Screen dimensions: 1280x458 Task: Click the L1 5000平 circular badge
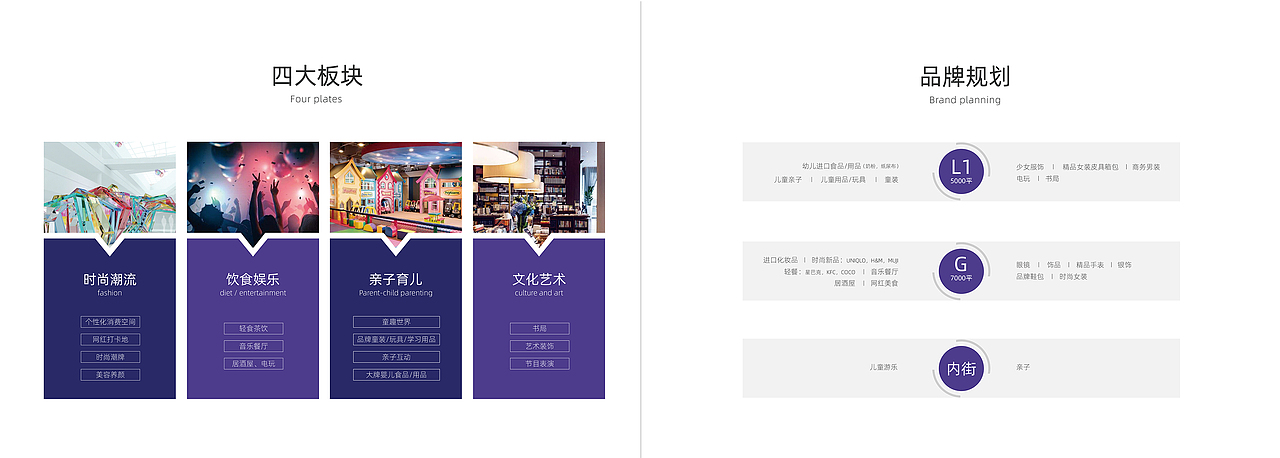pos(960,171)
